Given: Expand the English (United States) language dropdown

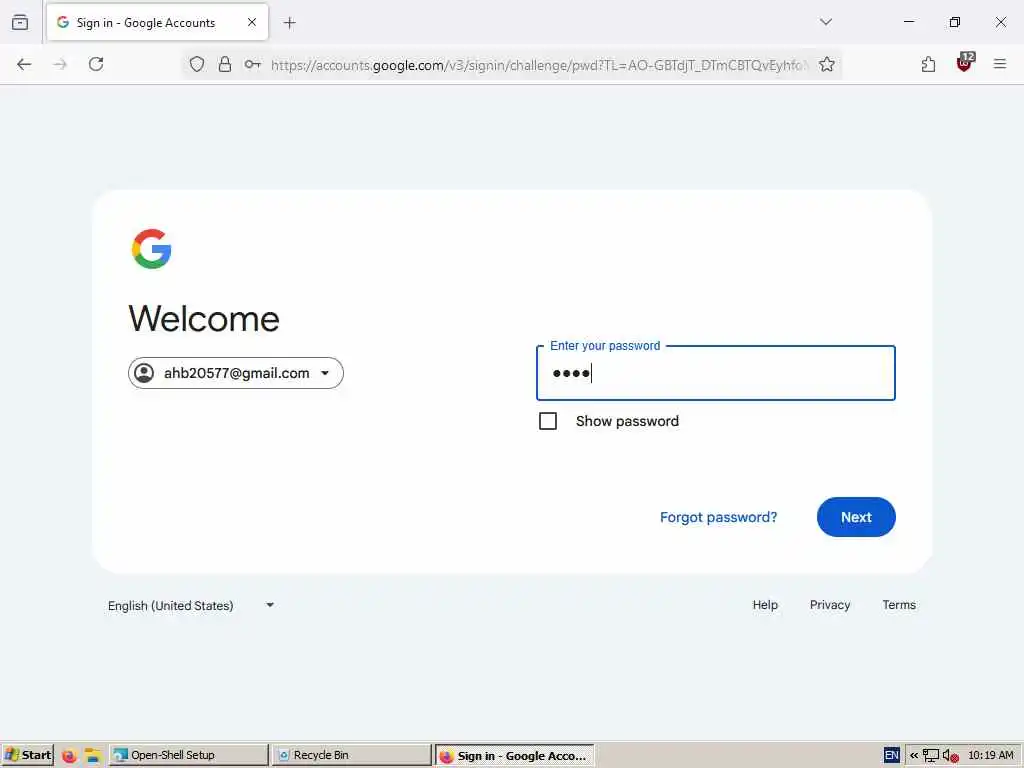Looking at the screenshot, I should coord(191,605).
